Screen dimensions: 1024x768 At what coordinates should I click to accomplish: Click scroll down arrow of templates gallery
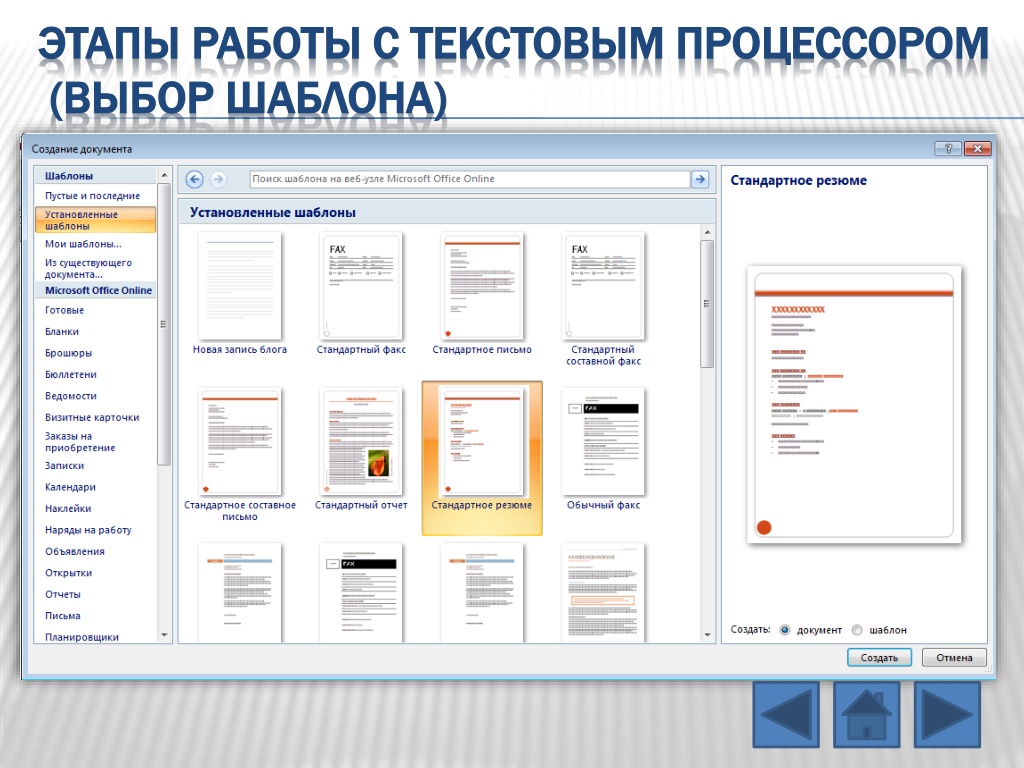707,635
